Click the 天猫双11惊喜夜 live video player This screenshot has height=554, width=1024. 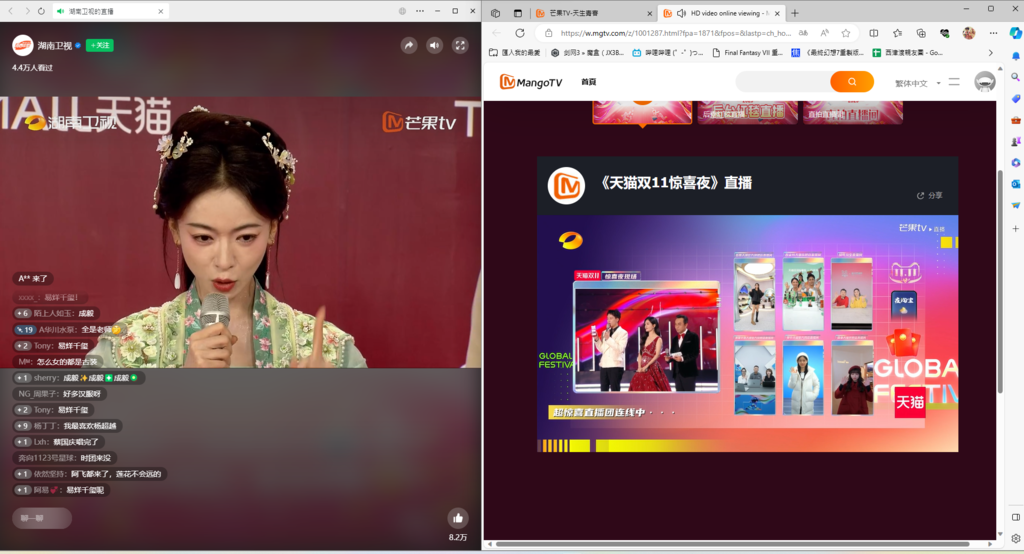click(x=748, y=333)
